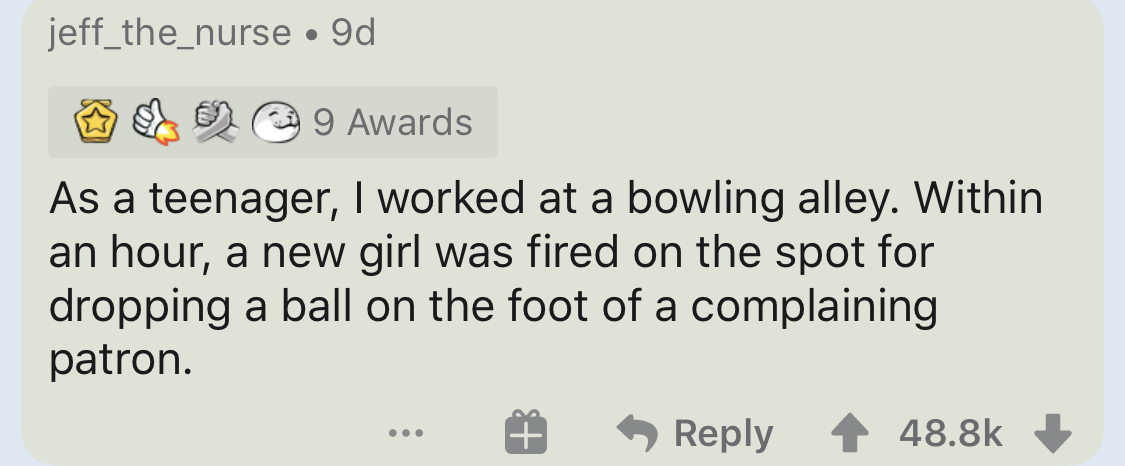Screen dimensions: 1125x466
Task: Open jeff_the_nurse's user profile
Action: tap(168, 34)
